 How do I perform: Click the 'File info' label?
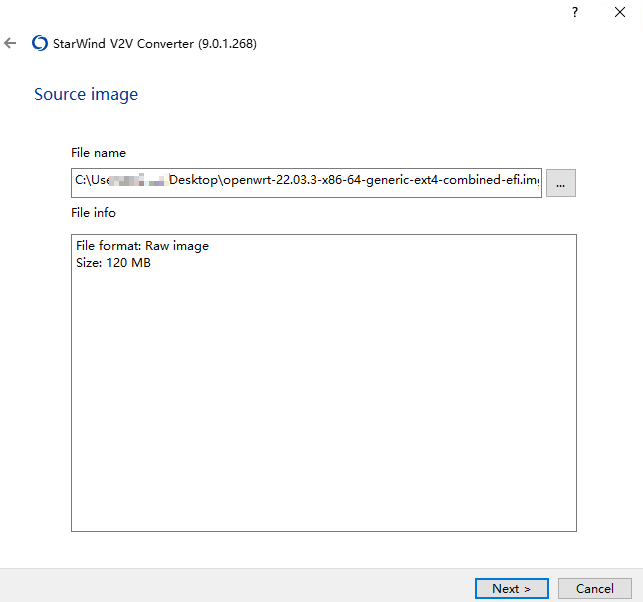(x=93, y=212)
